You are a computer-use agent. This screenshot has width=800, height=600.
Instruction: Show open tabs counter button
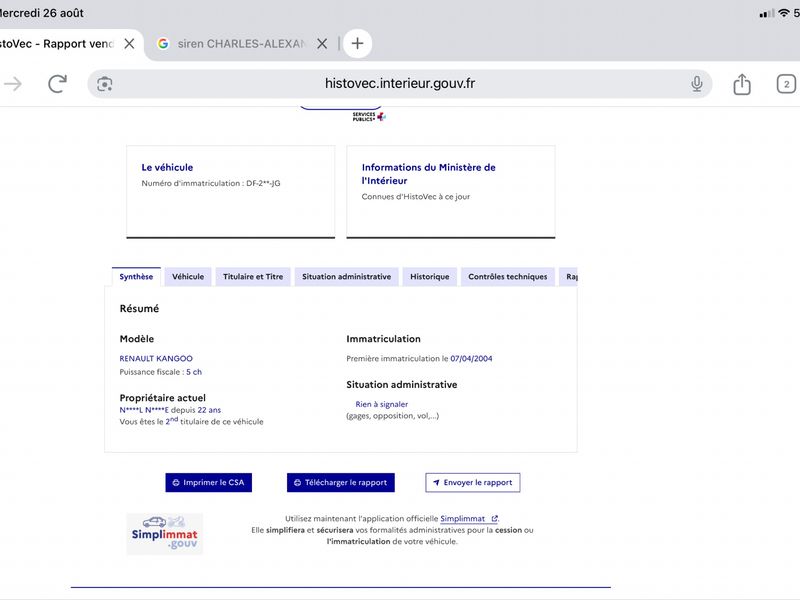pos(786,84)
